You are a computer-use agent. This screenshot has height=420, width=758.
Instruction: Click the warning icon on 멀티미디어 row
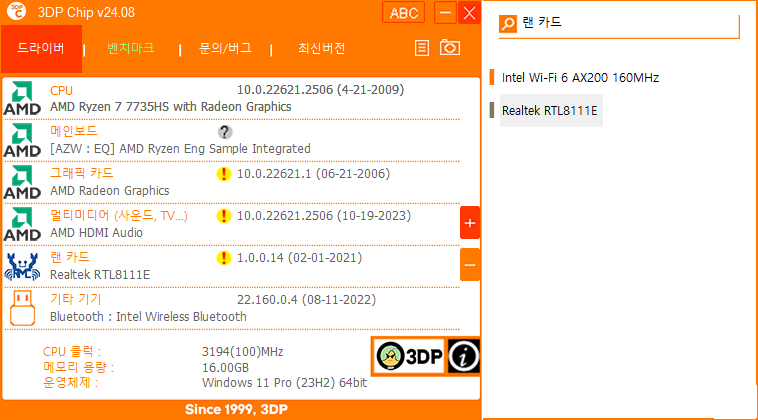click(x=223, y=216)
